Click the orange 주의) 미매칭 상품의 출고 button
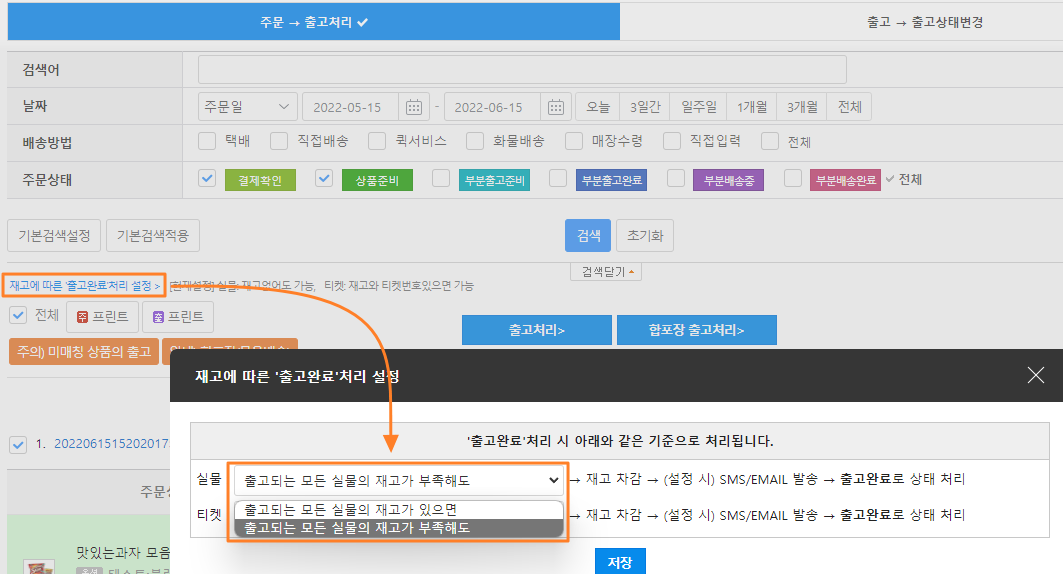The height and width of the screenshot is (574, 1063). [x=84, y=352]
